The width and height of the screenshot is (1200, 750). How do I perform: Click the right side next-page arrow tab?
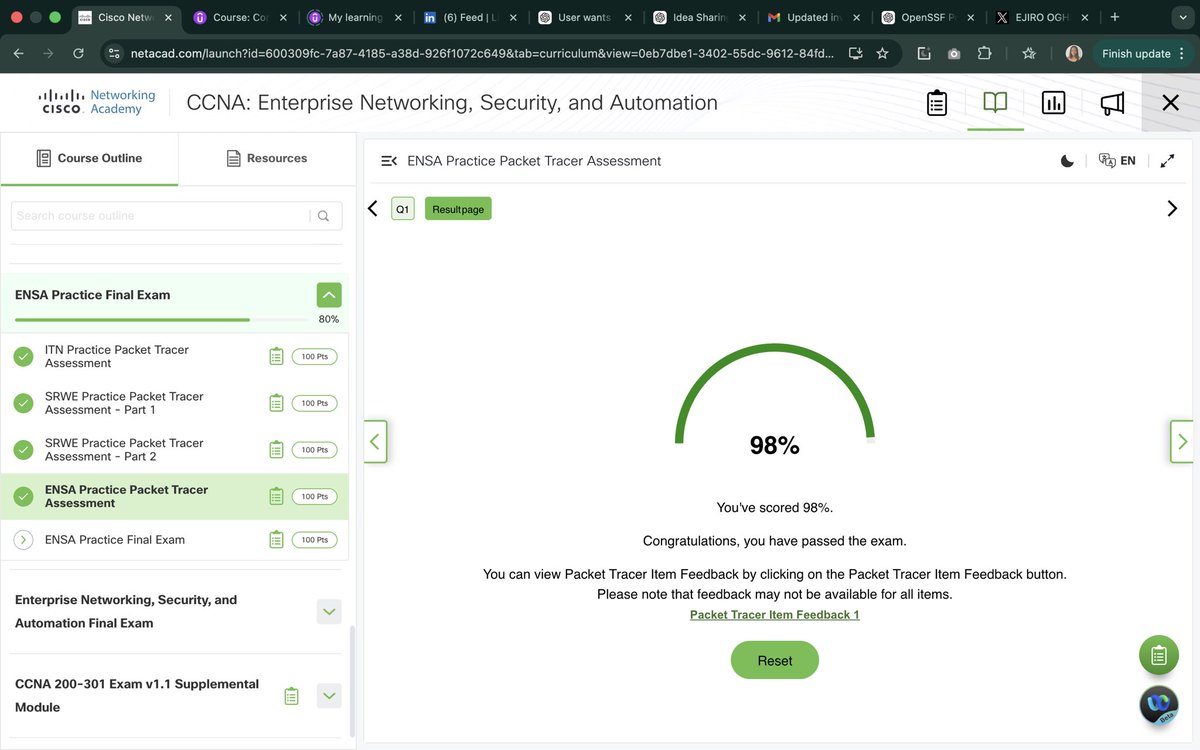point(1182,441)
